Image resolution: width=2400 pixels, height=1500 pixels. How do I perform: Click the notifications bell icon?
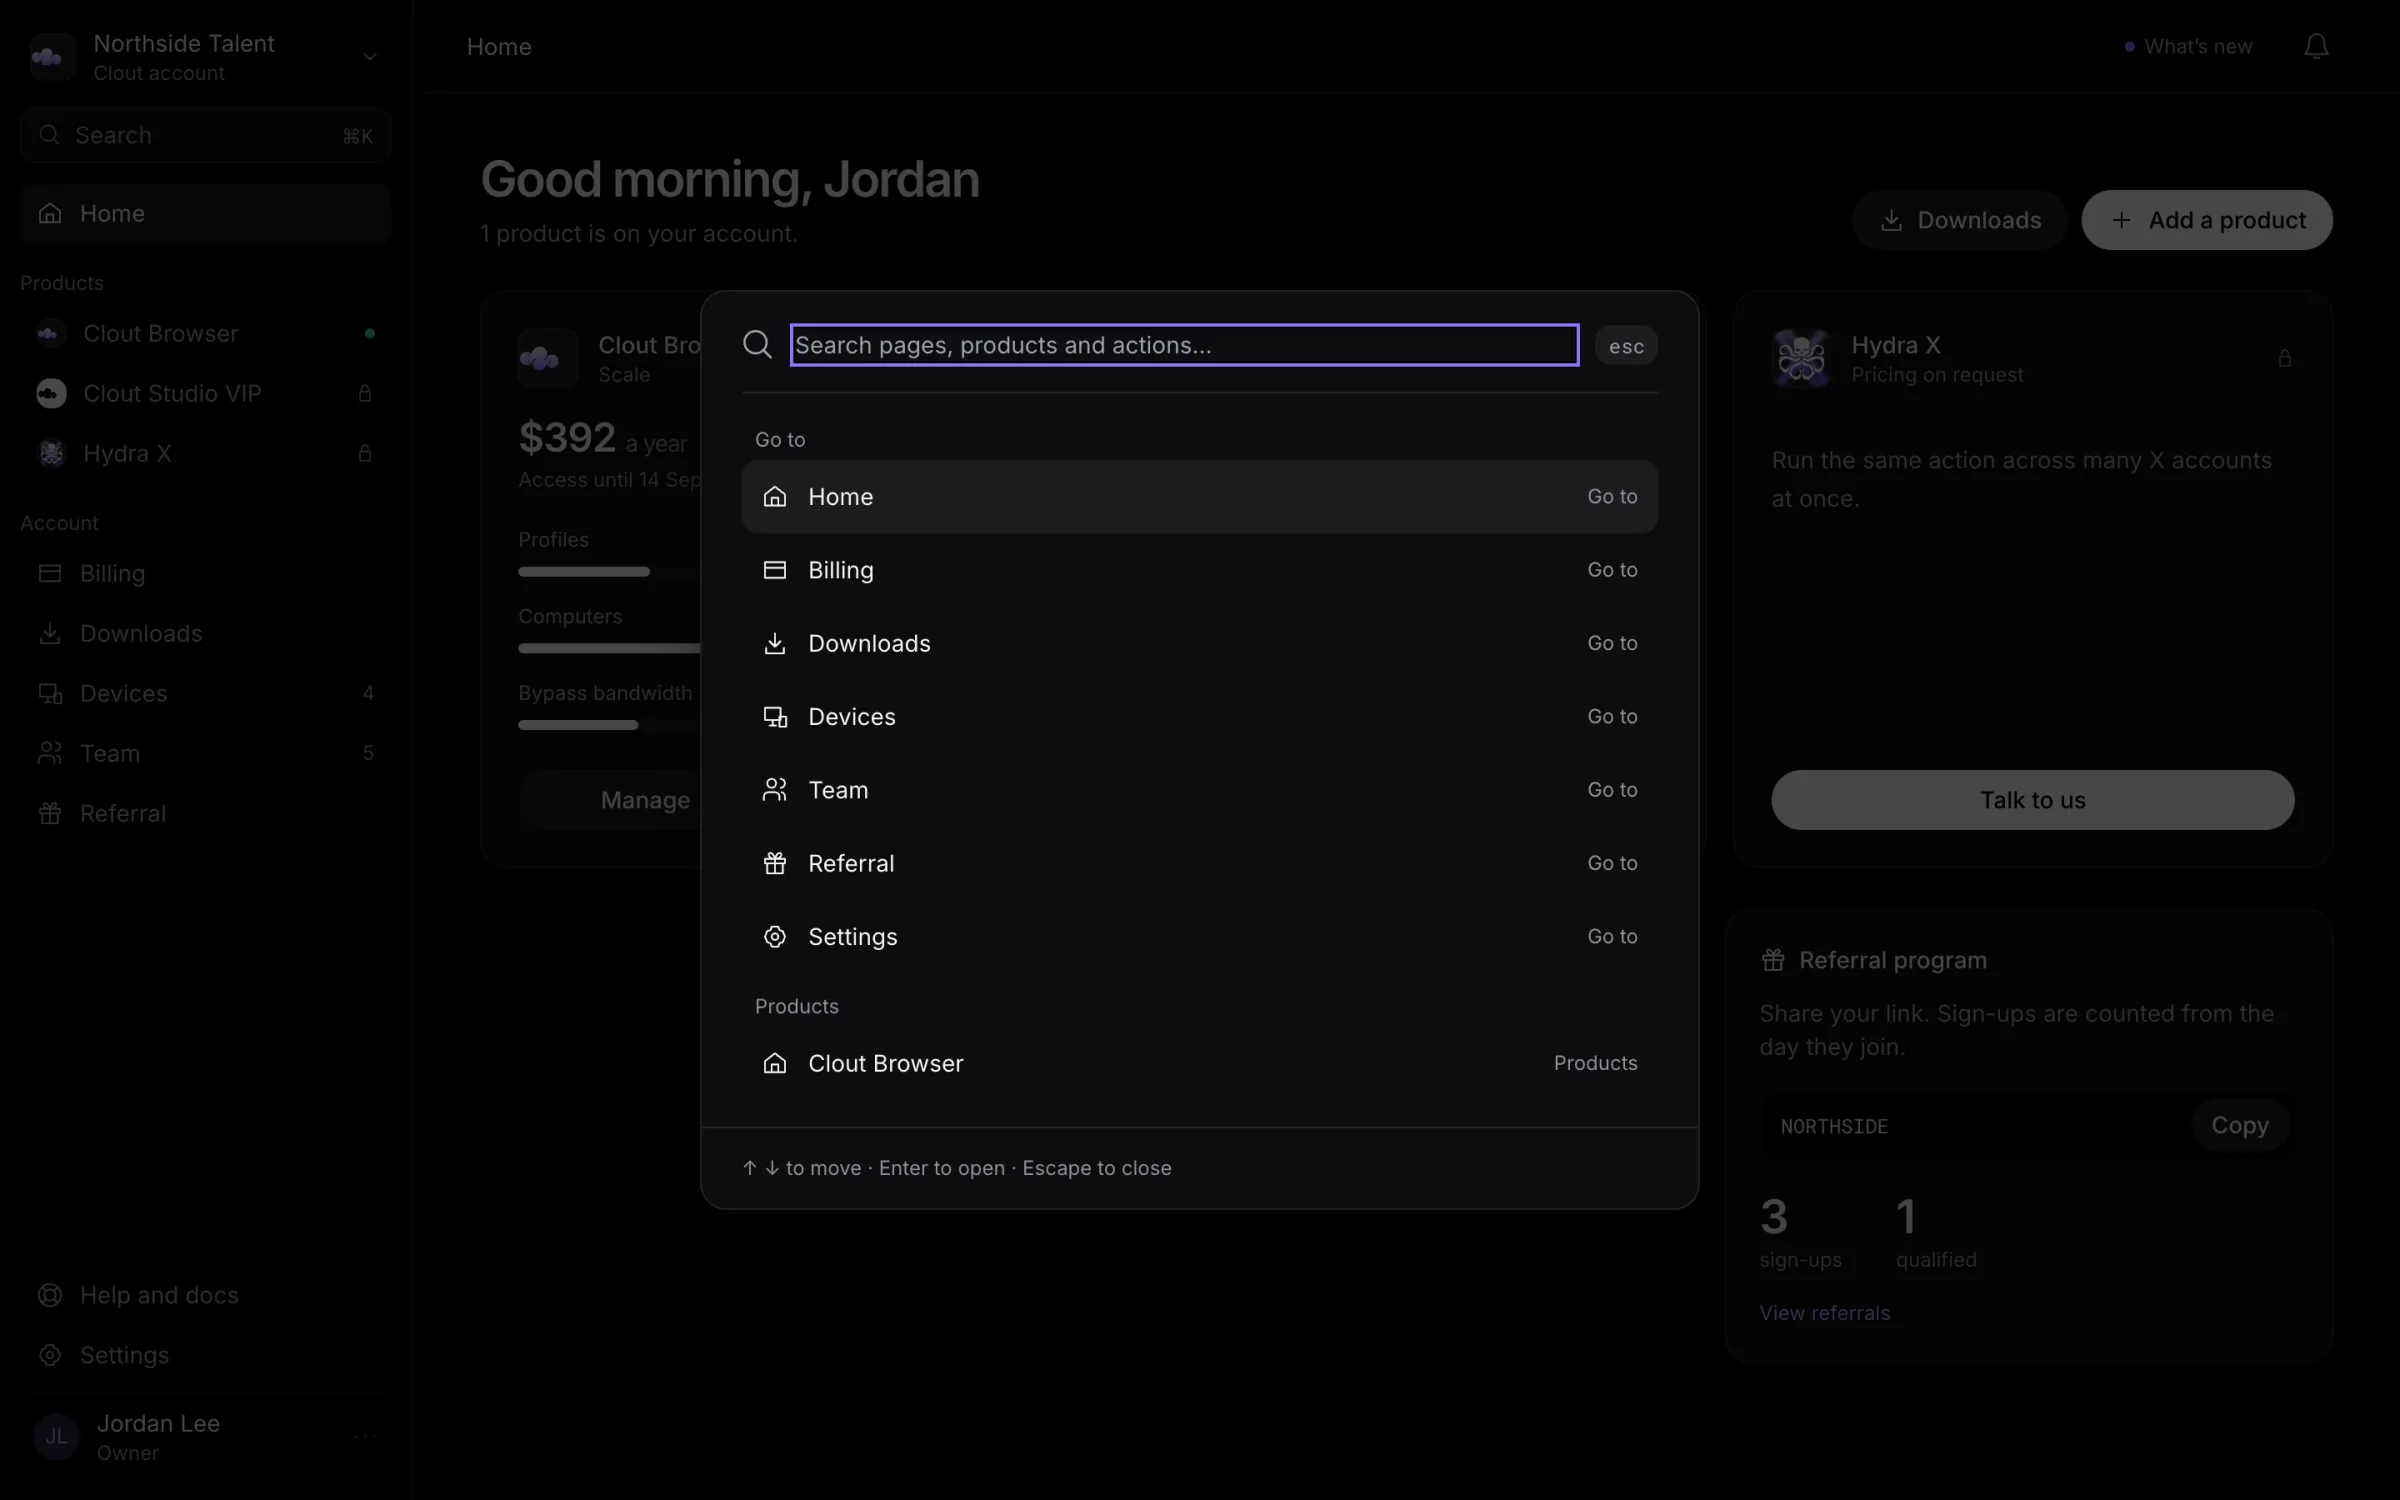tap(2316, 47)
